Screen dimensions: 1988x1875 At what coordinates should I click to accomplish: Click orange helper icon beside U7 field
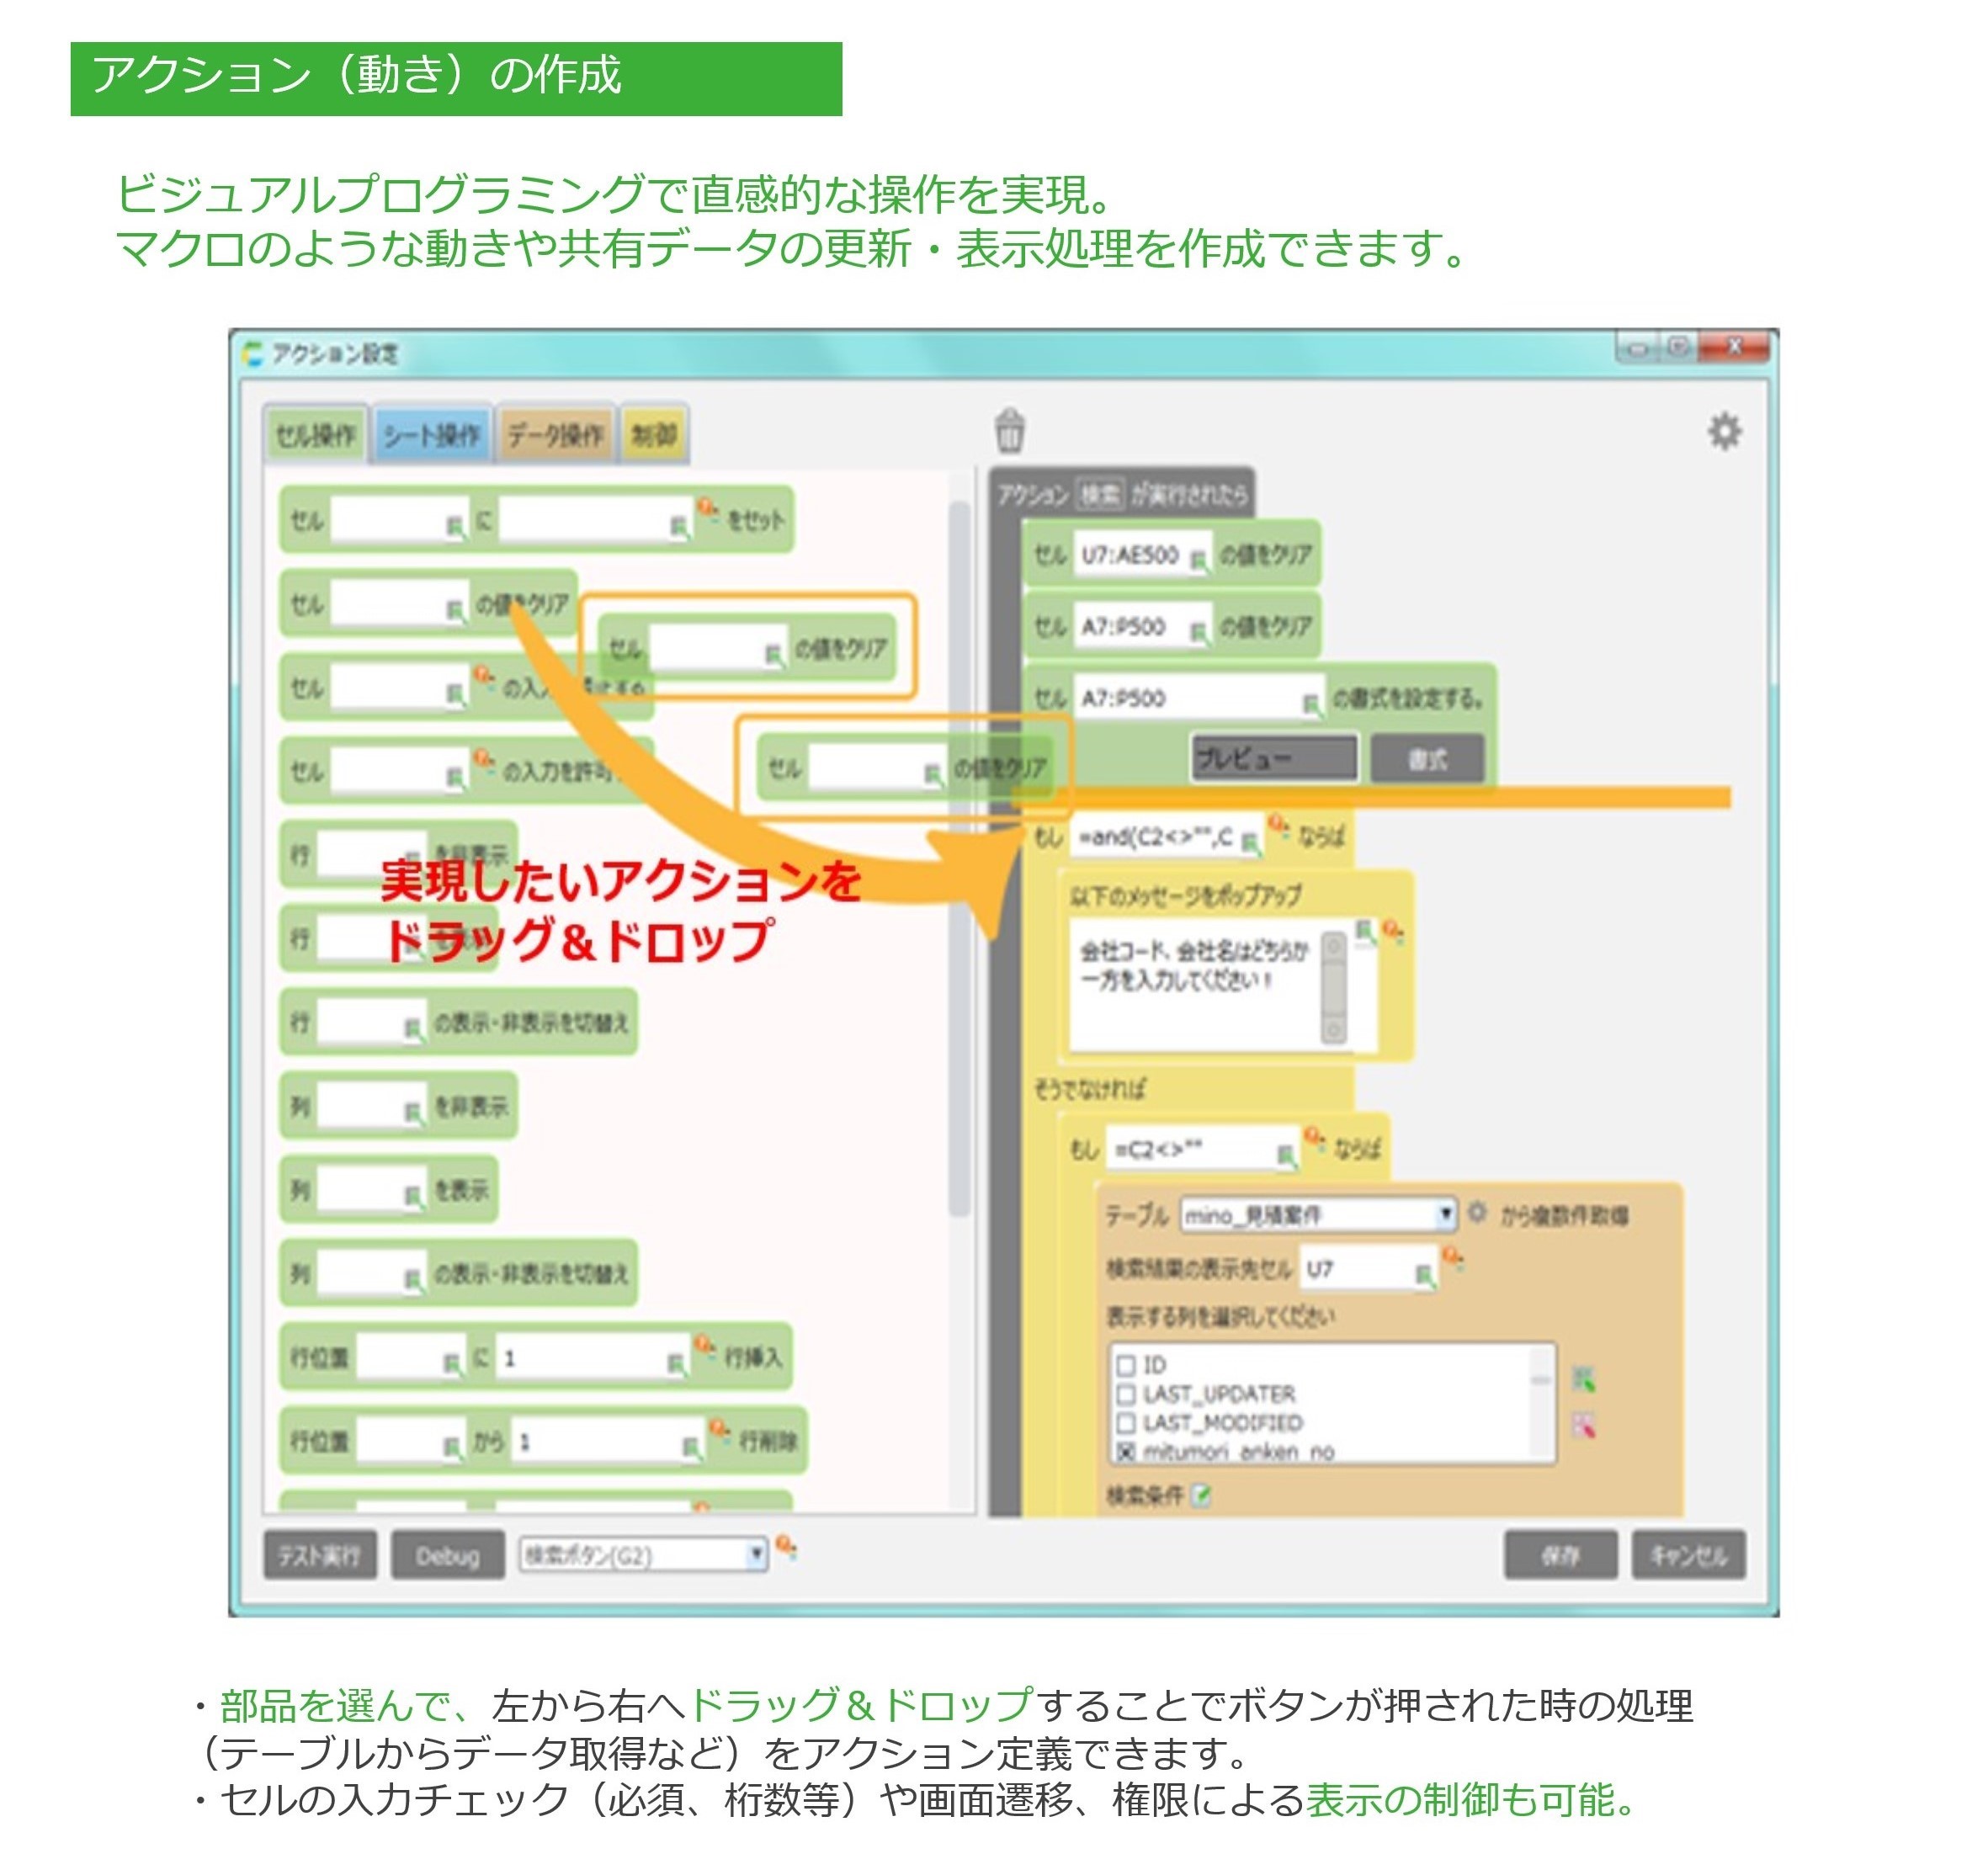[1453, 1258]
